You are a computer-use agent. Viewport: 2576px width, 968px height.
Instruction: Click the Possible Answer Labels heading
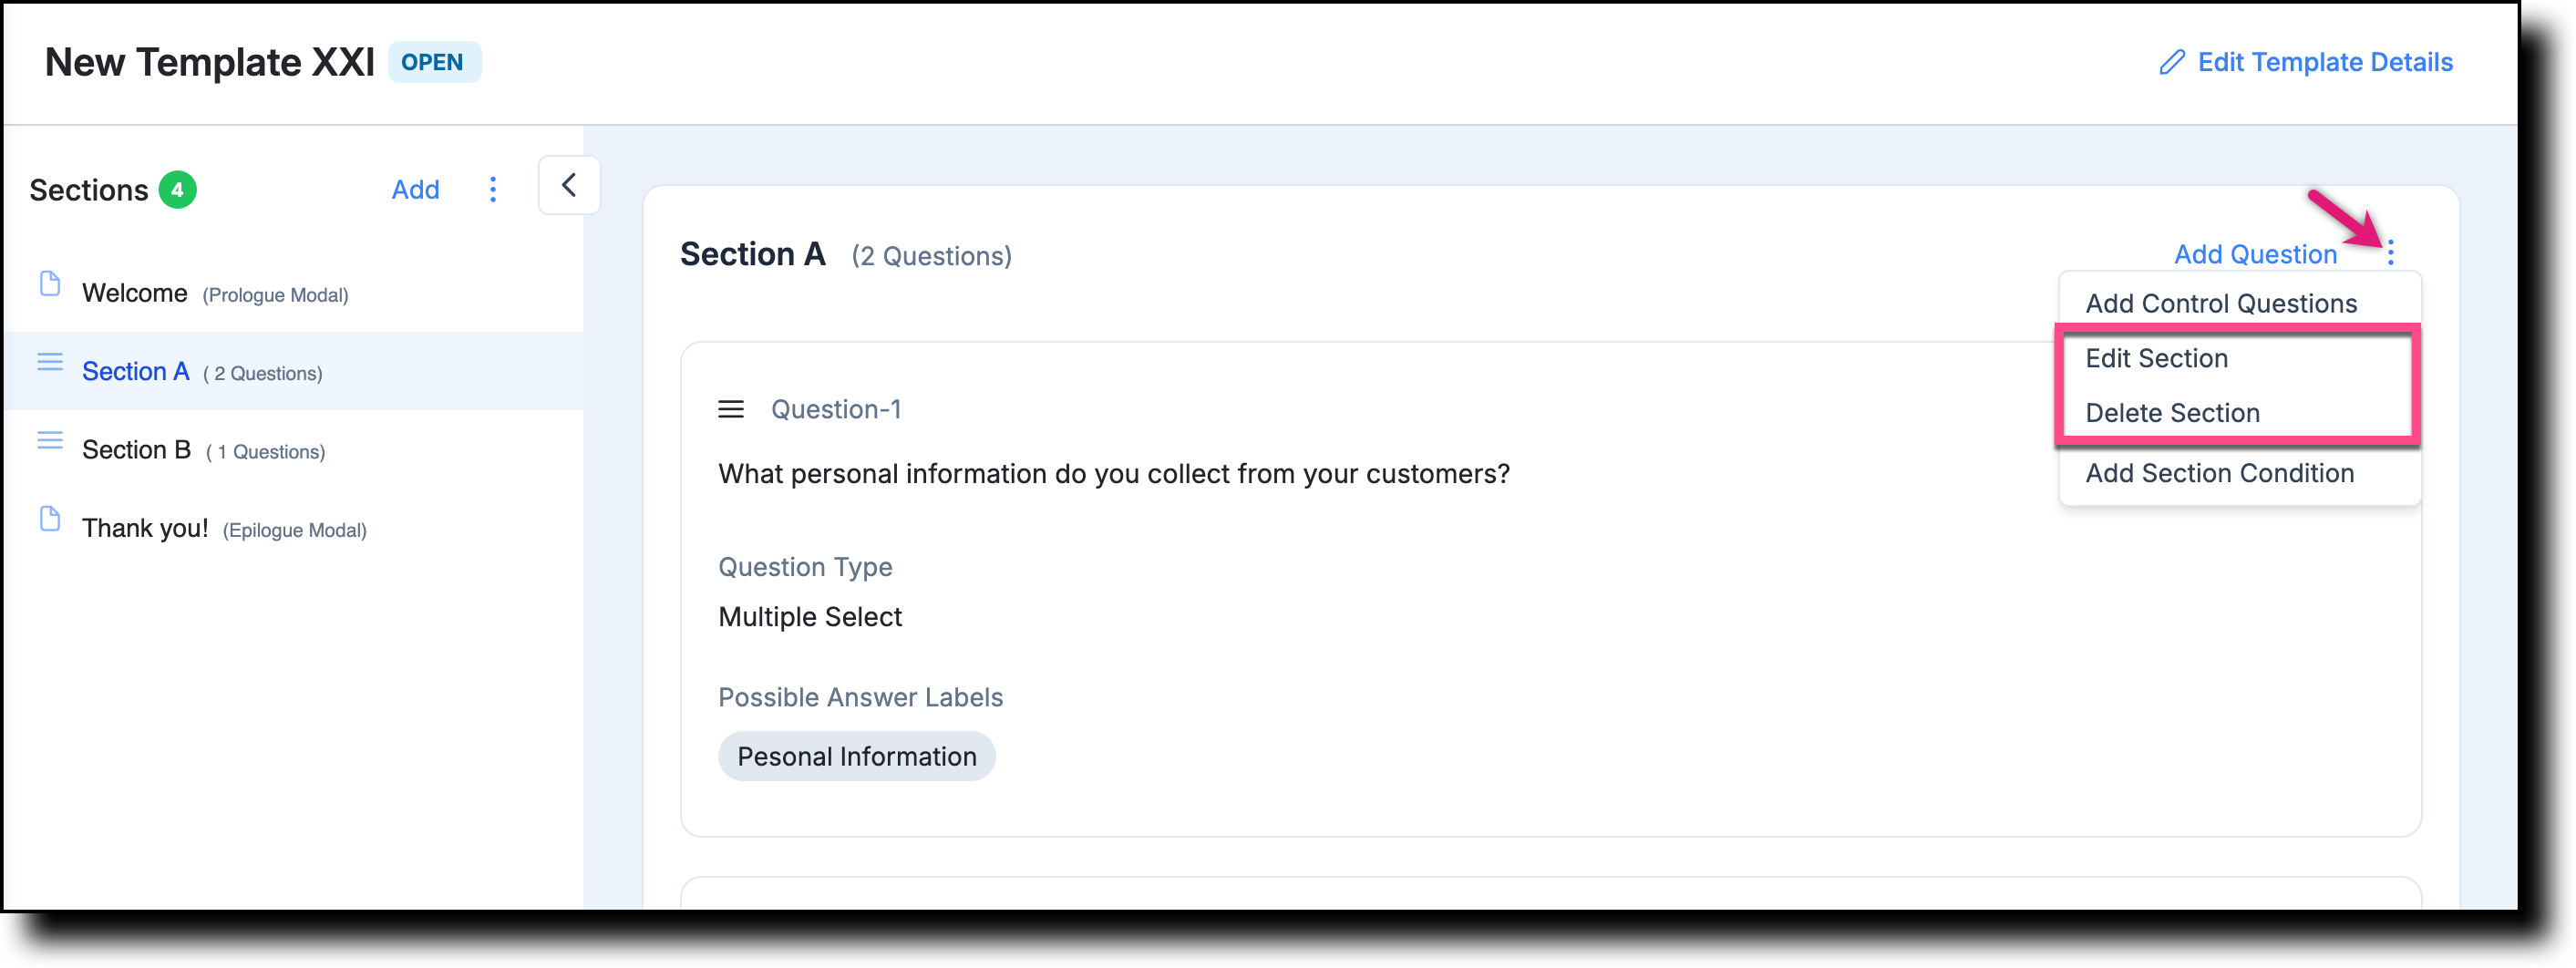pyautogui.click(x=860, y=697)
